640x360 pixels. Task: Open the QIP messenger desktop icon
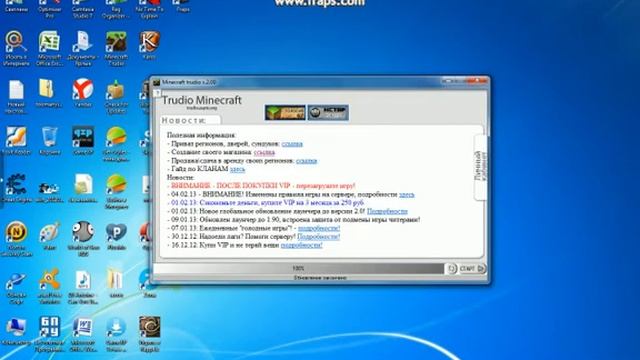coord(83,137)
